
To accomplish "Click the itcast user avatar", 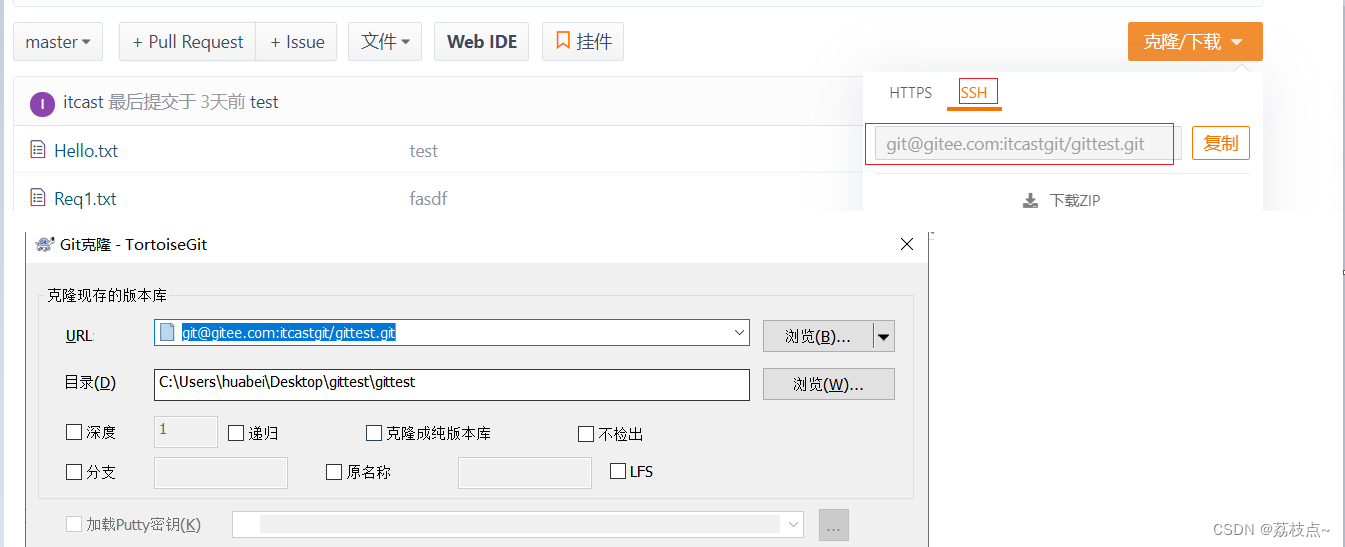I will pyautogui.click(x=42, y=103).
